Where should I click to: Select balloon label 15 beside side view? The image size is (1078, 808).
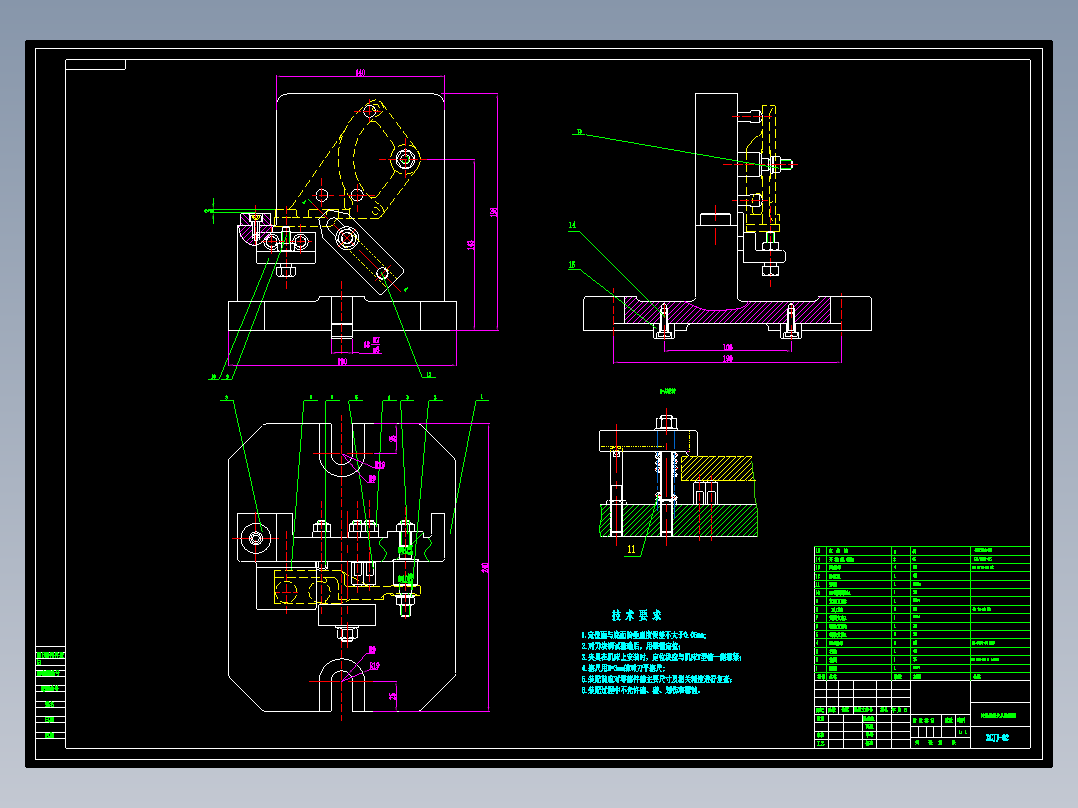coord(572,265)
